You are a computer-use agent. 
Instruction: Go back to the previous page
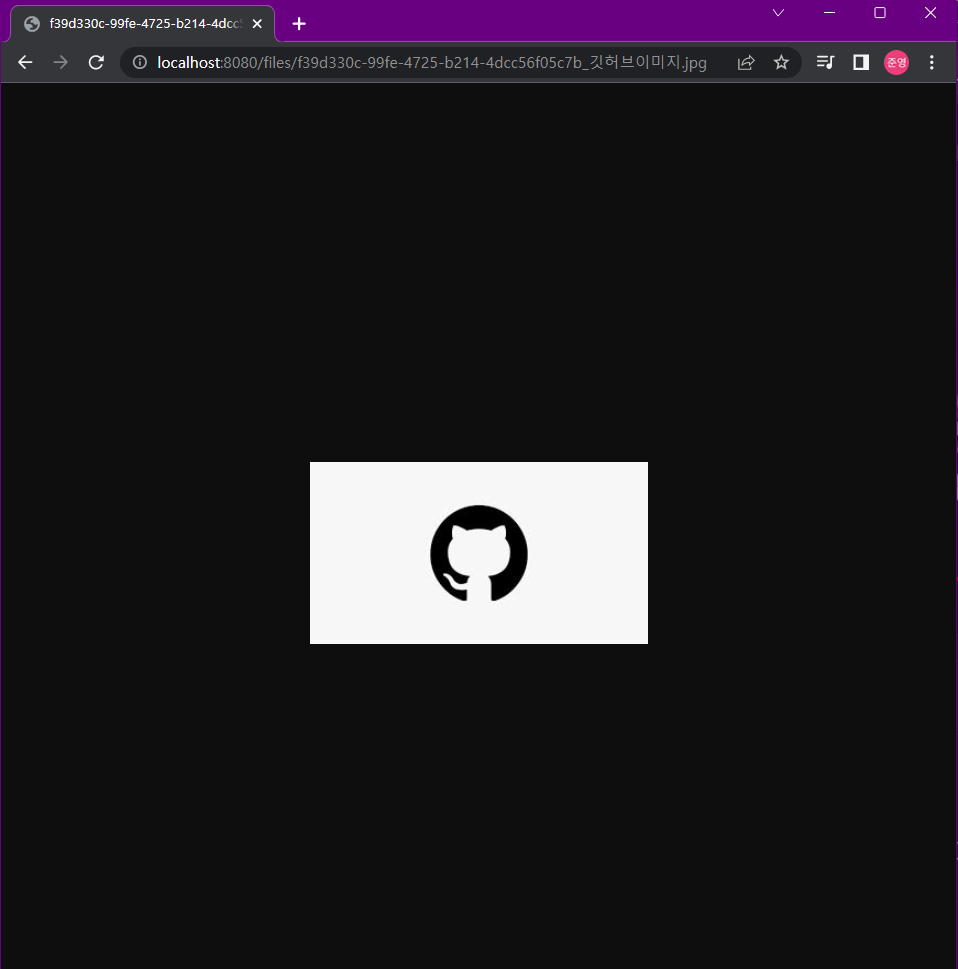25,62
